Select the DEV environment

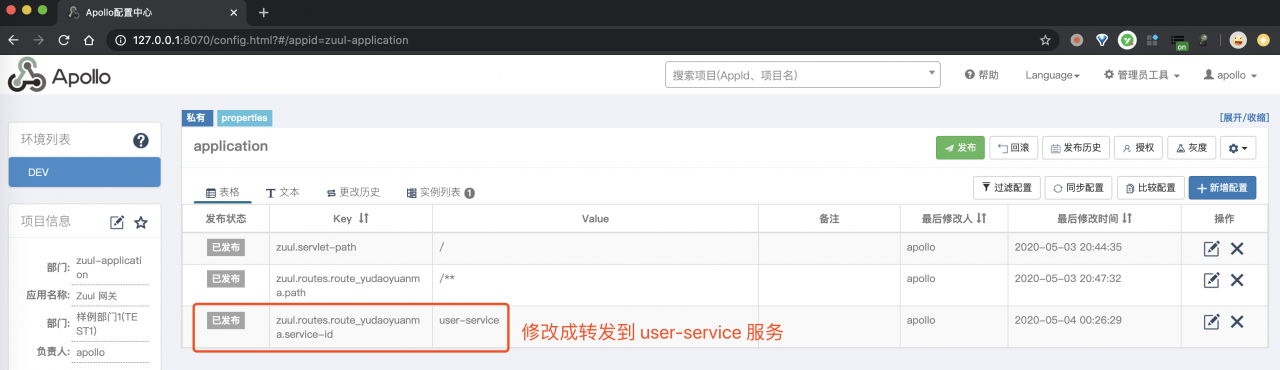tap(84, 172)
